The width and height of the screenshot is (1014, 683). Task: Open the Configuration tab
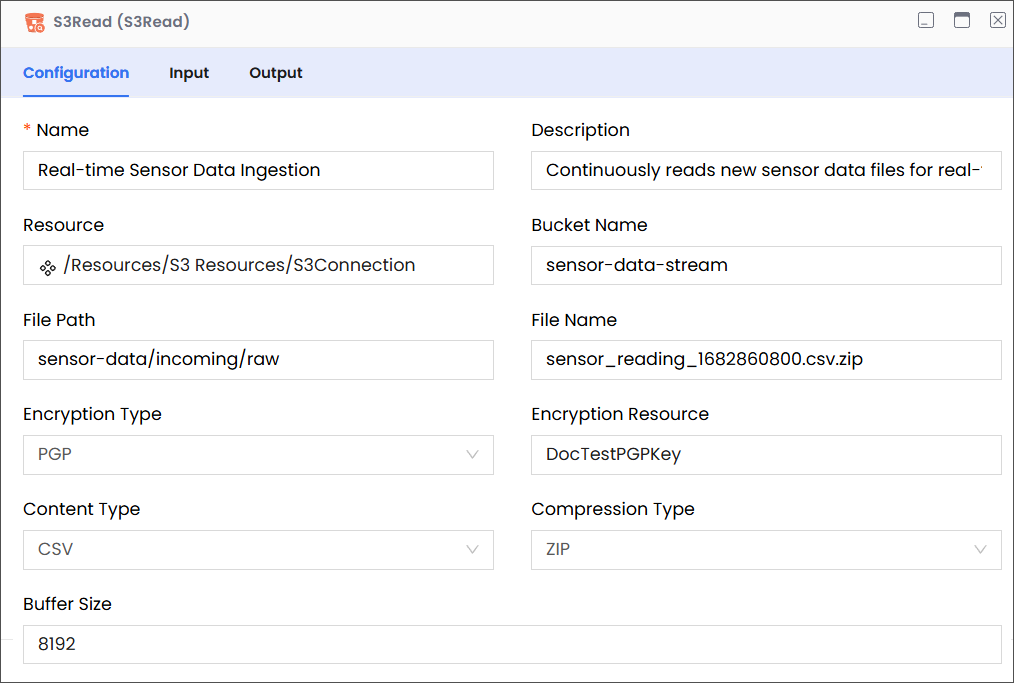(76, 72)
